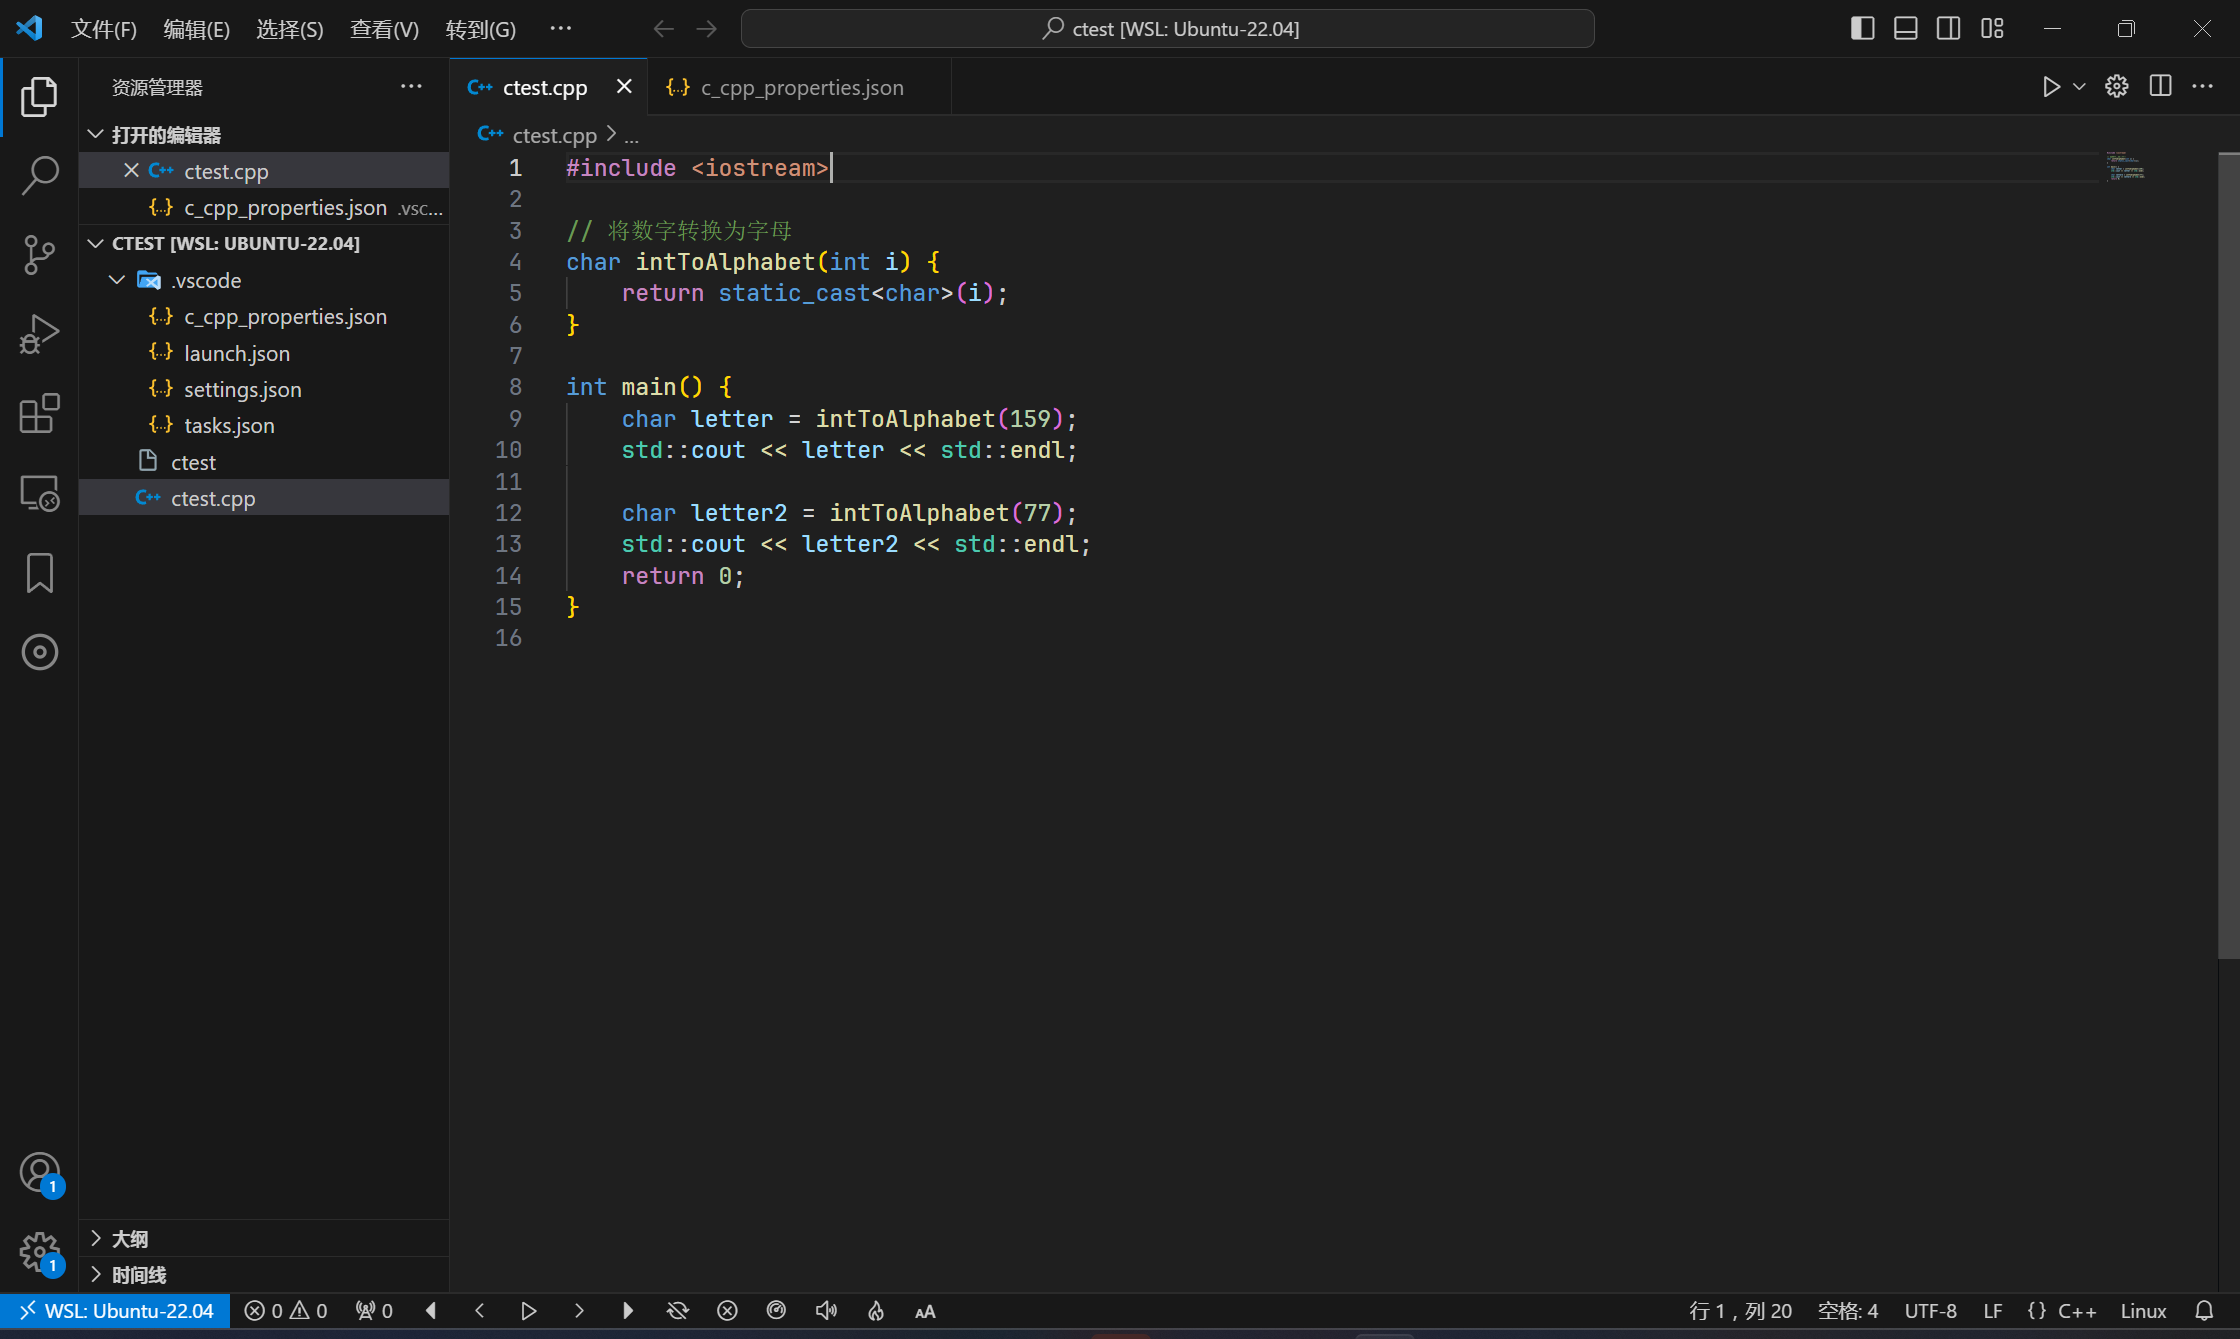Expand the 时间线 timeline section
This screenshot has width=2240, height=1339.
click(x=264, y=1275)
